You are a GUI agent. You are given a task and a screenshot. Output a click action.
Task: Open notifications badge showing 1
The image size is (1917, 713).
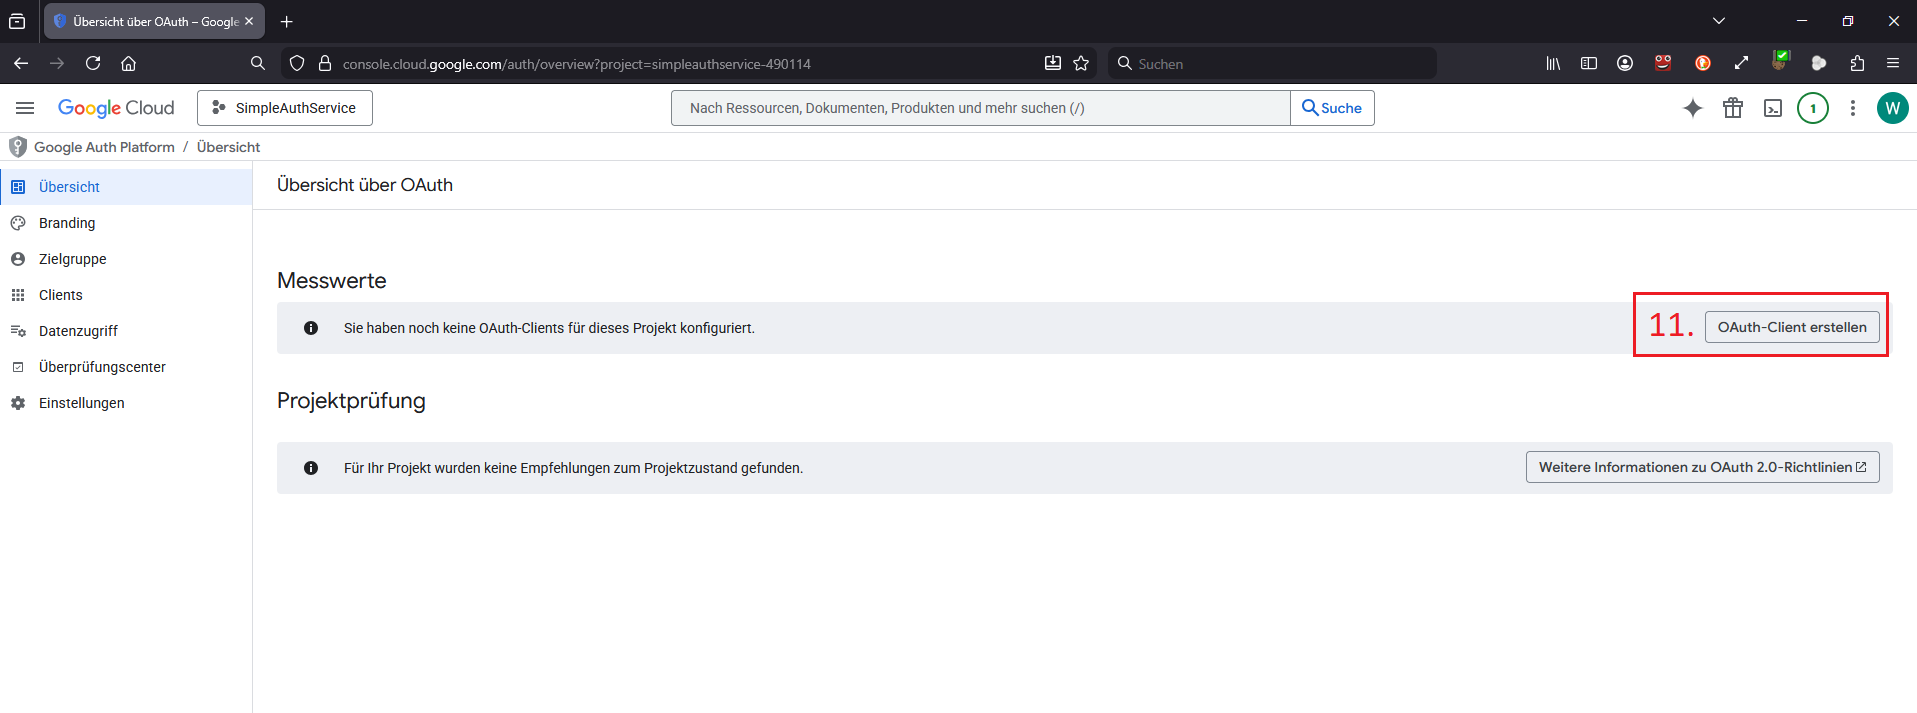[1813, 108]
